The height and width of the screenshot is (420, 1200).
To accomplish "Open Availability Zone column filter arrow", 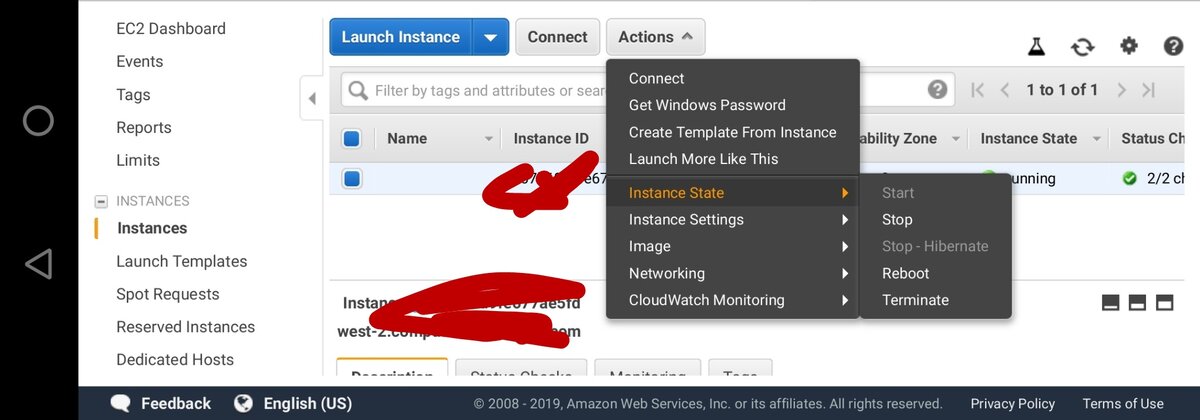I will [x=956, y=139].
